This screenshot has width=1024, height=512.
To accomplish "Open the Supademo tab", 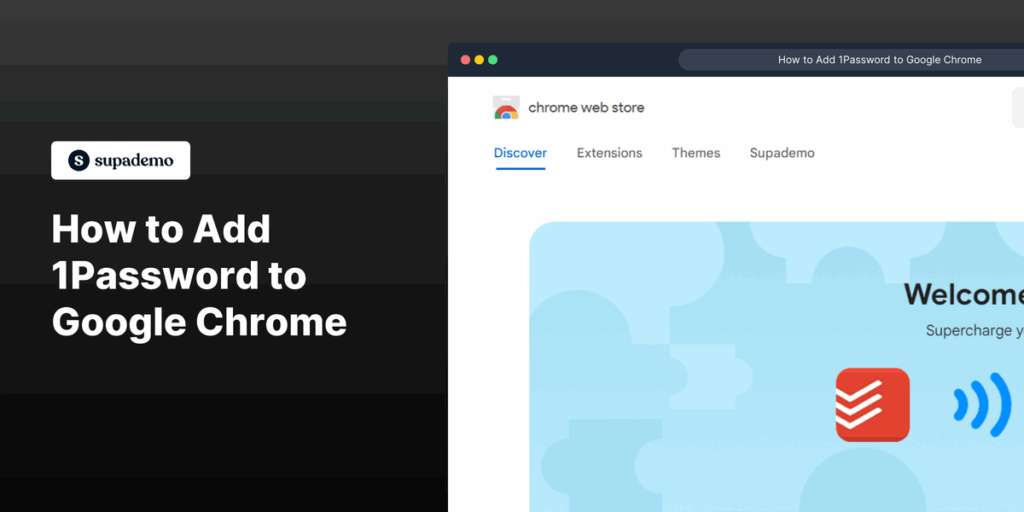I will (x=782, y=153).
